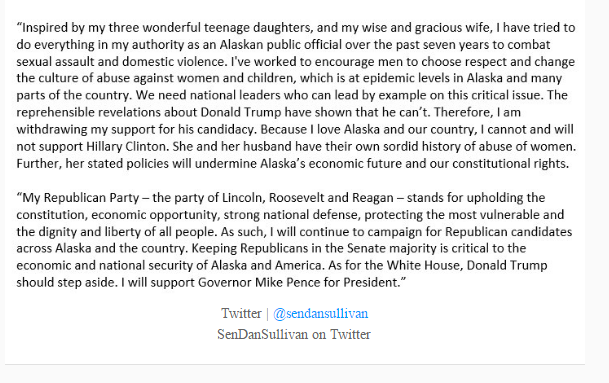Click the phrase 'should step aside'
Viewport: 609px width, 383px height.
66,282
